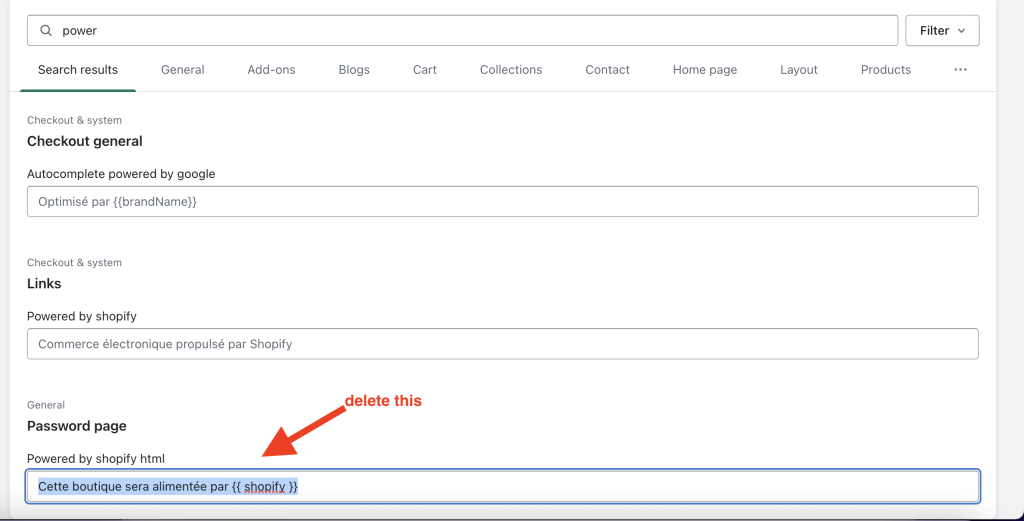This screenshot has height=521, width=1024.
Task: Click the 'Autocomplete powered by google' label
Action: click(x=121, y=174)
